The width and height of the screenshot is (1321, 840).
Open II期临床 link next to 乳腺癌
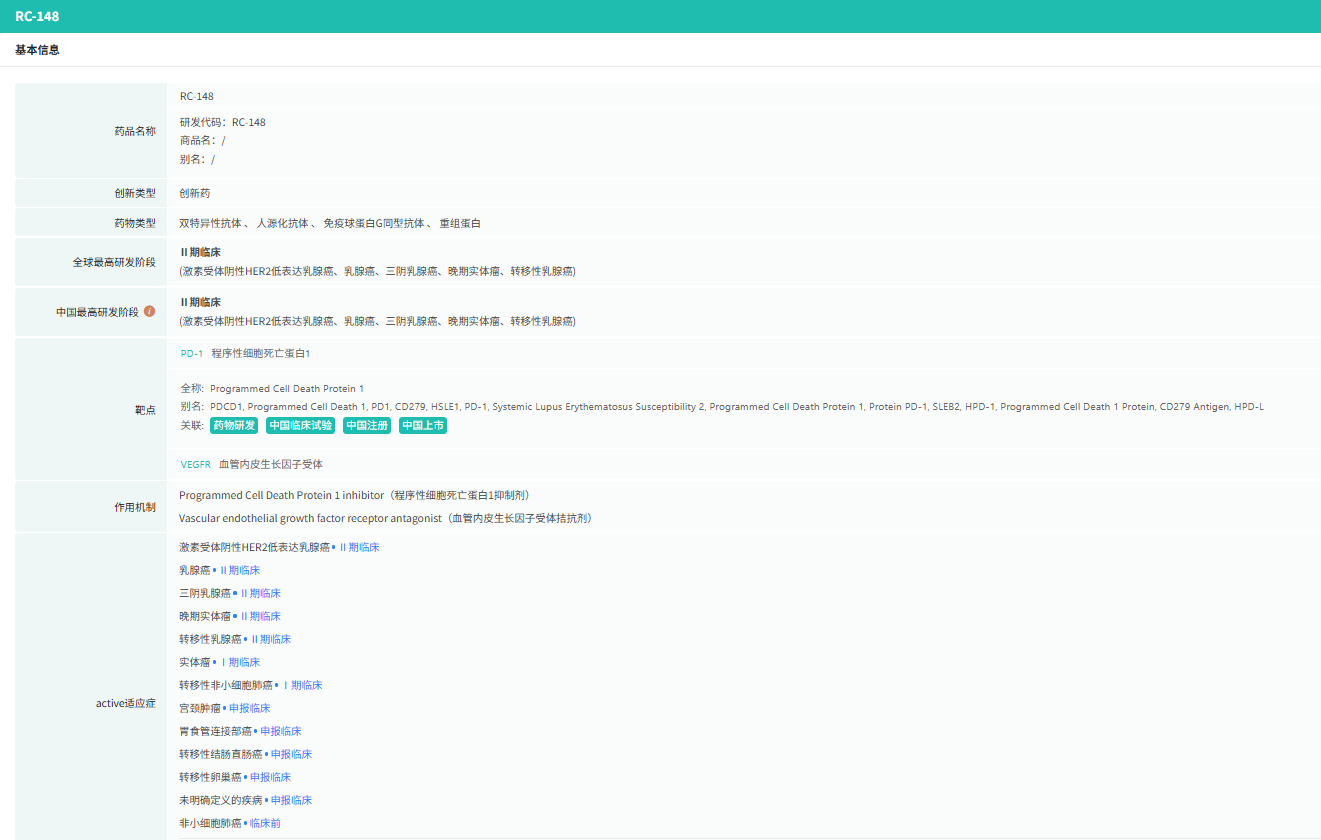239,571
